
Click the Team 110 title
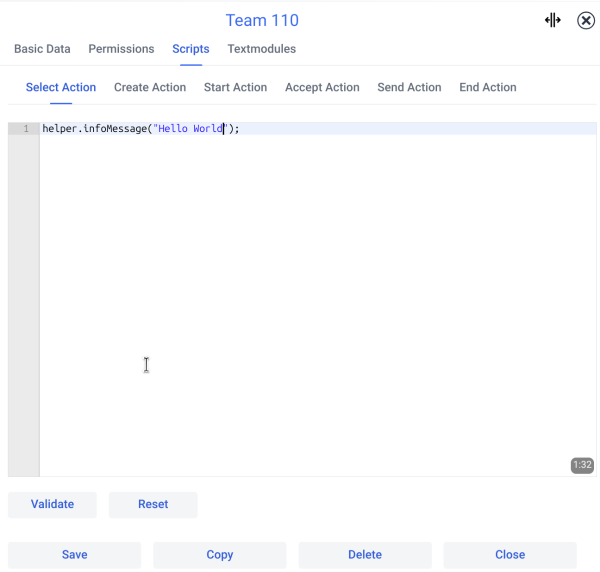tap(262, 20)
